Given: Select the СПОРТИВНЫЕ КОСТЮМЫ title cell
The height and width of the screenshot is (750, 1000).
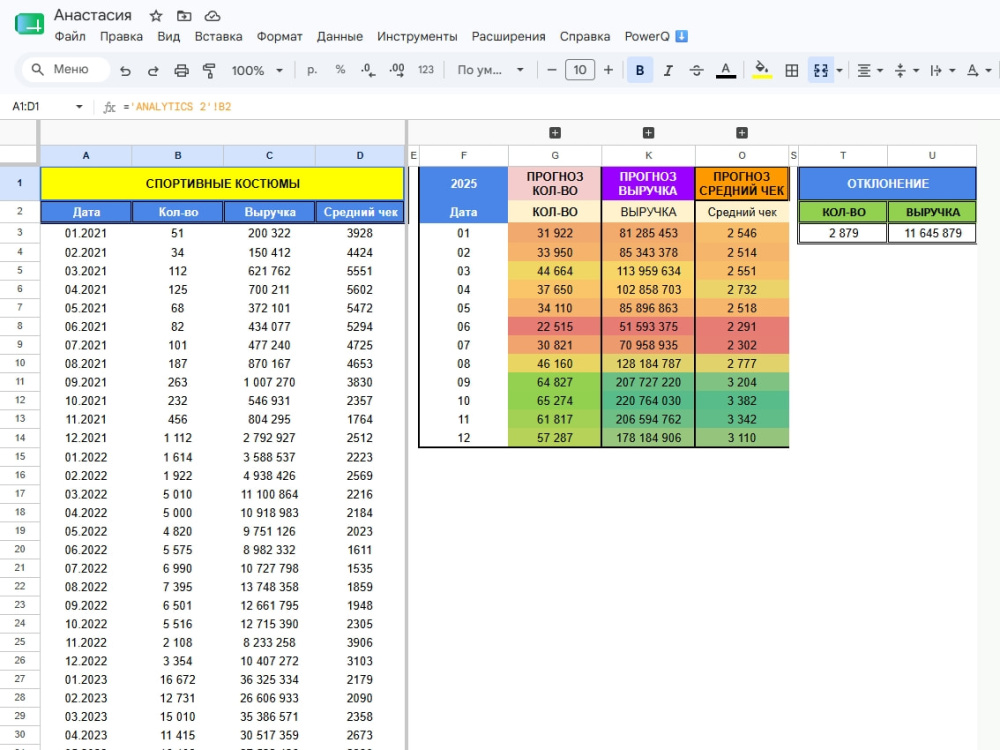Looking at the screenshot, I should (x=223, y=184).
